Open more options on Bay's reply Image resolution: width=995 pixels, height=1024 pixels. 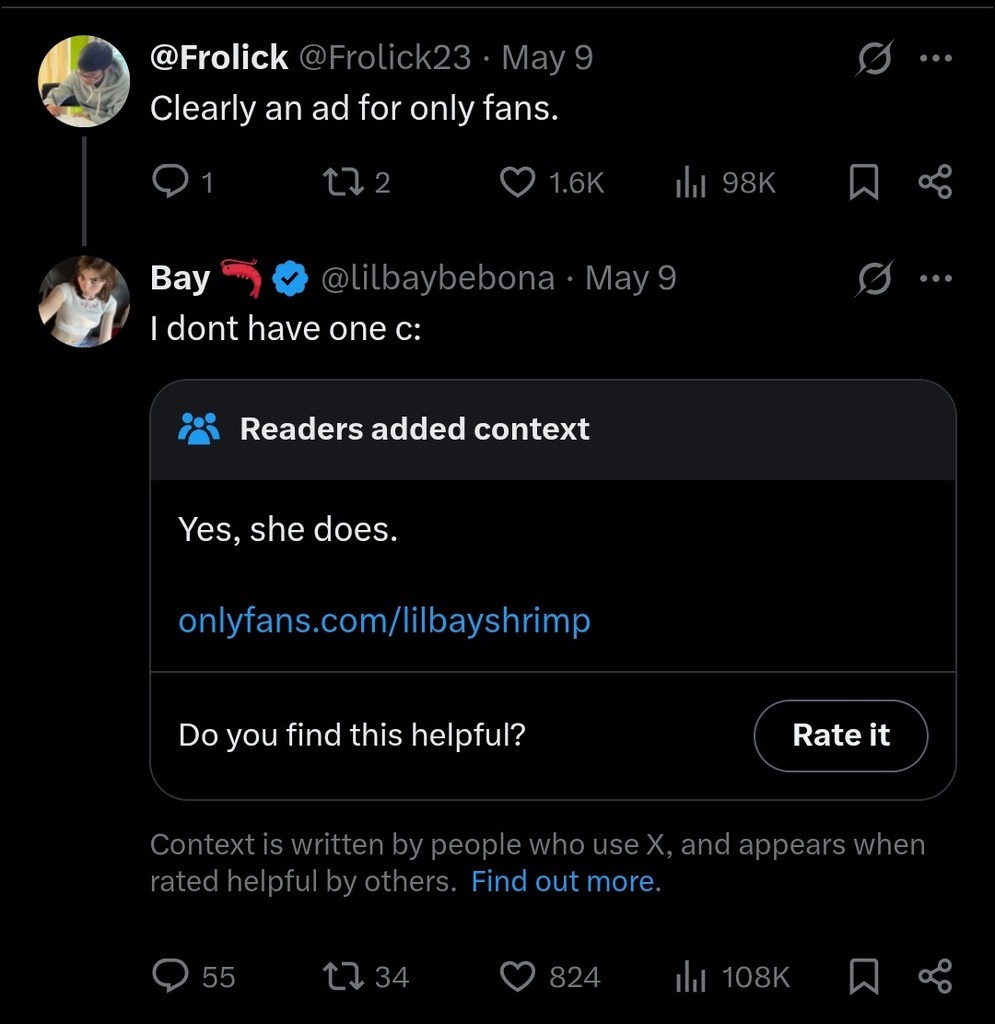935,279
